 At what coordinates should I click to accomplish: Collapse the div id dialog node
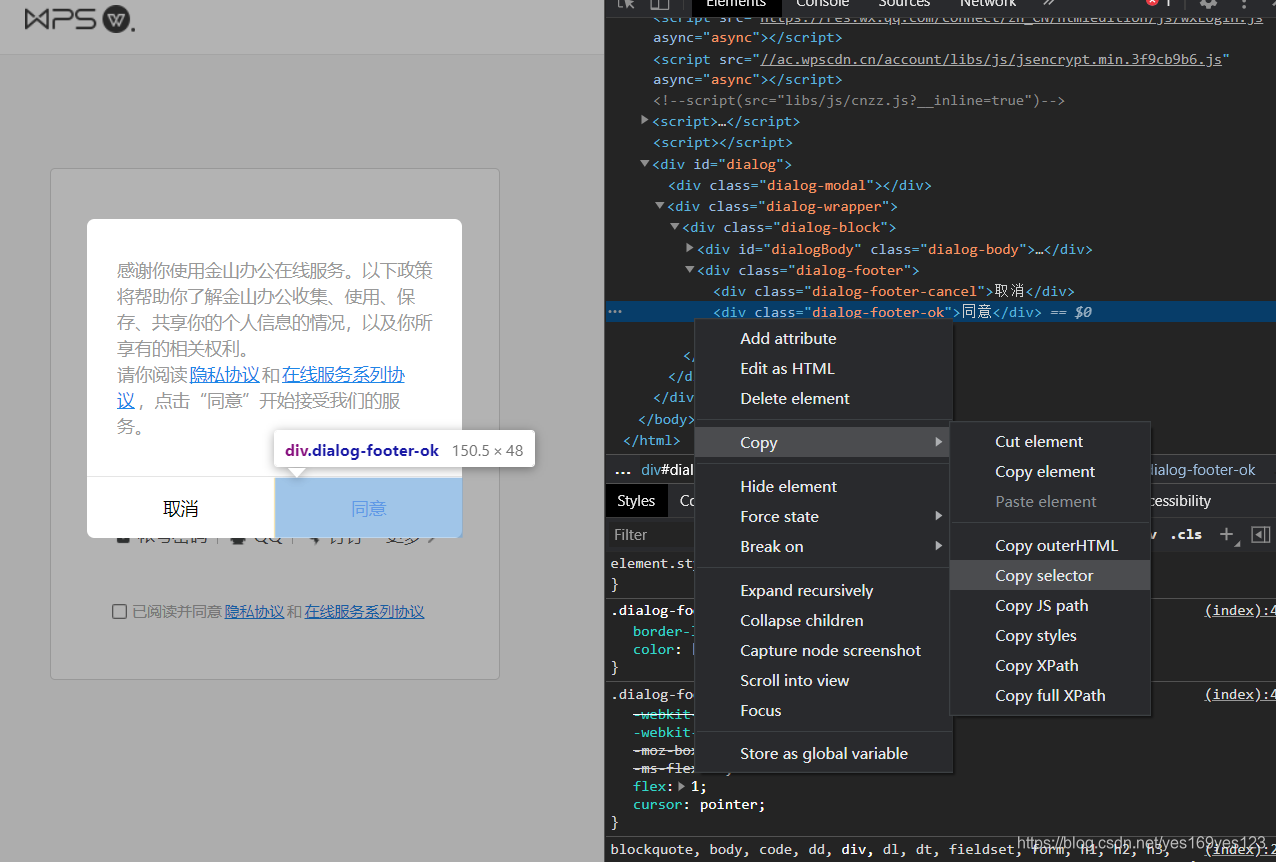click(x=645, y=164)
